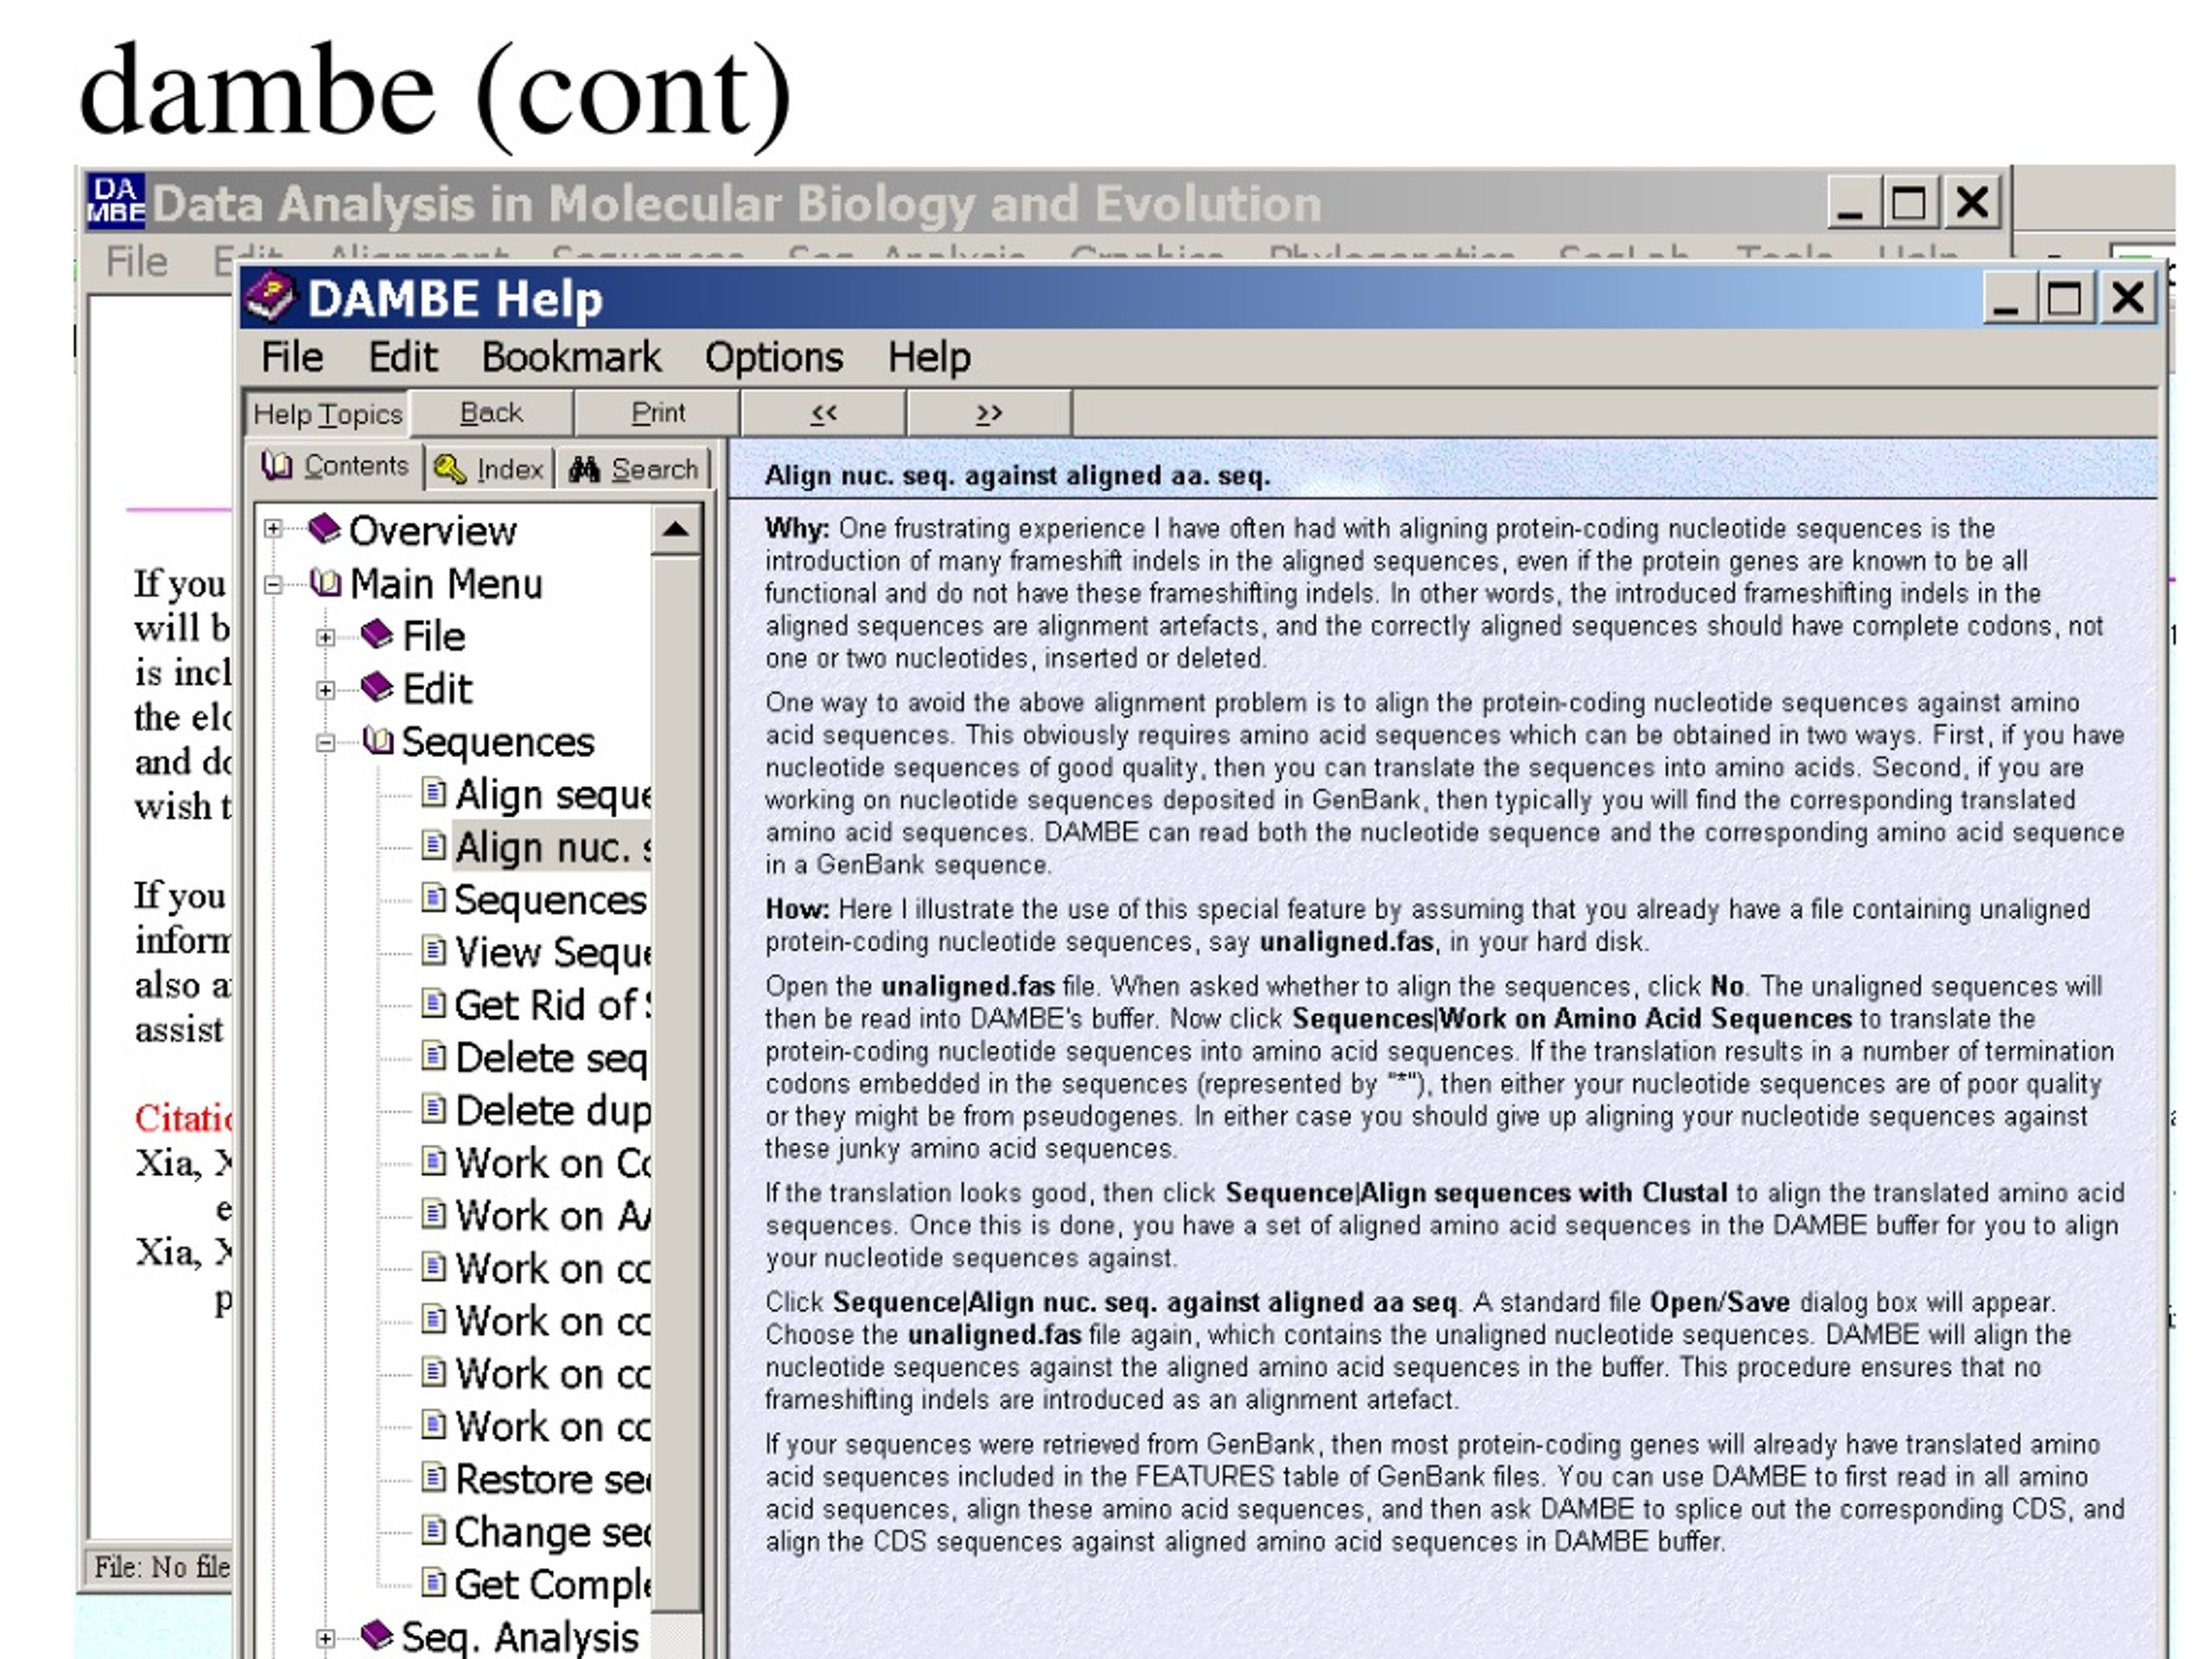The height and width of the screenshot is (1659, 2212).
Task: Click the Print toolbar button
Action: coord(658,413)
